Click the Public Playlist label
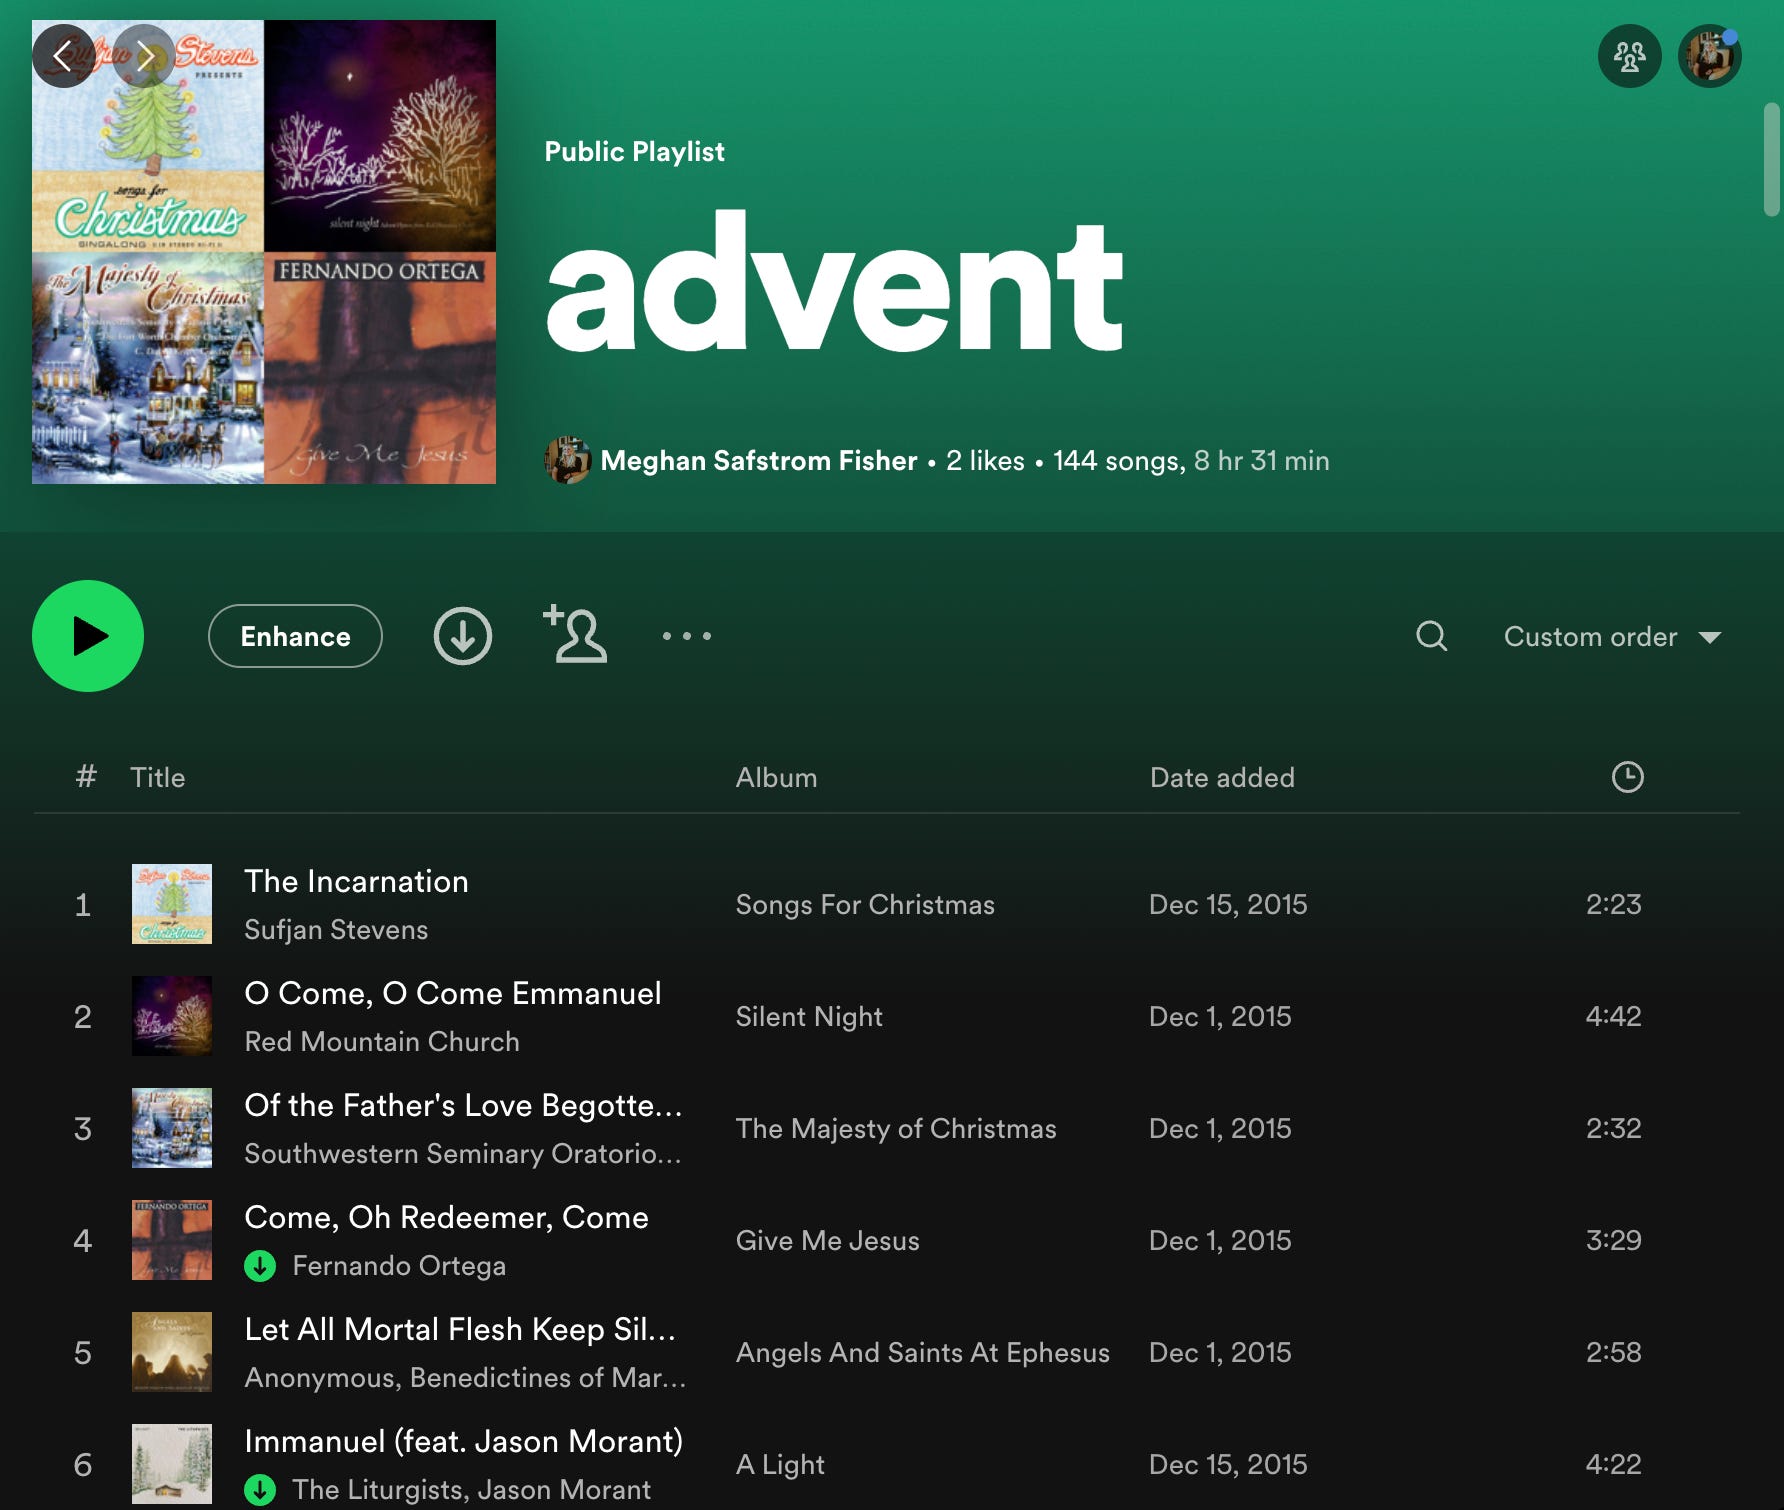The image size is (1784, 1510). coord(634,151)
